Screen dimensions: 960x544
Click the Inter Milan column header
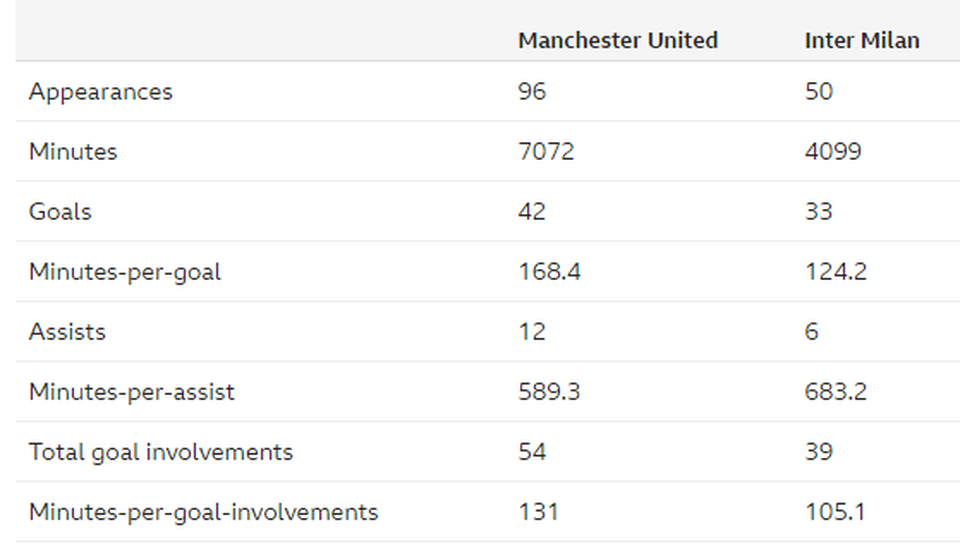point(862,40)
